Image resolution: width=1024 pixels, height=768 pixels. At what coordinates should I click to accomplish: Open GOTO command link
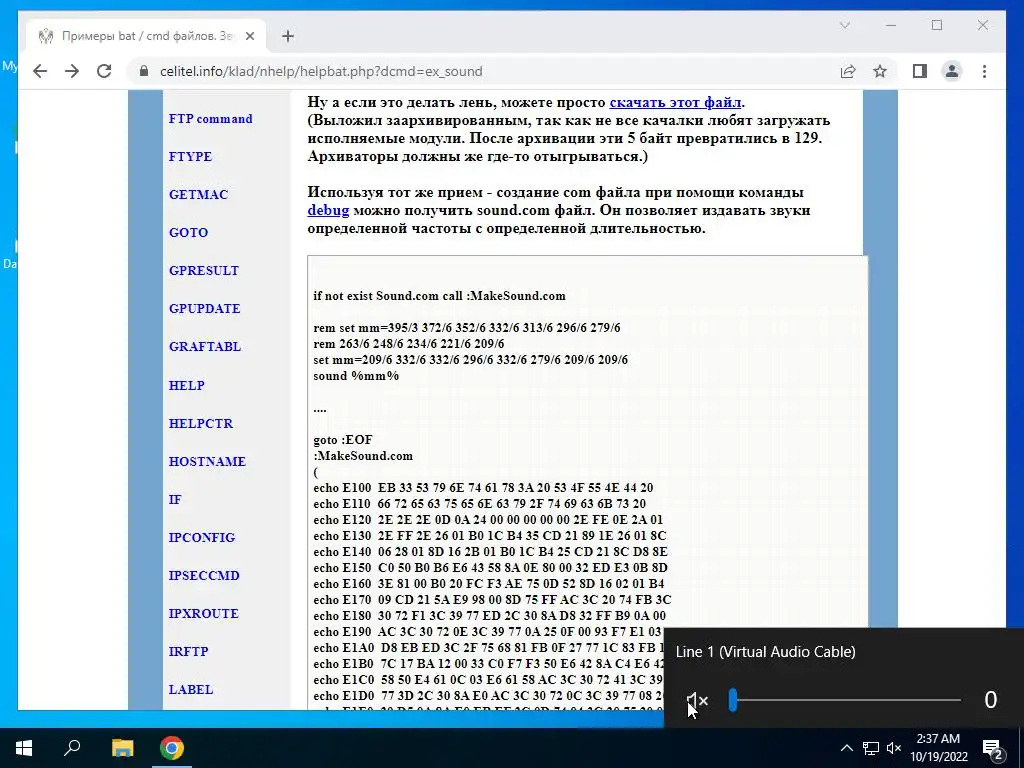[x=188, y=232]
